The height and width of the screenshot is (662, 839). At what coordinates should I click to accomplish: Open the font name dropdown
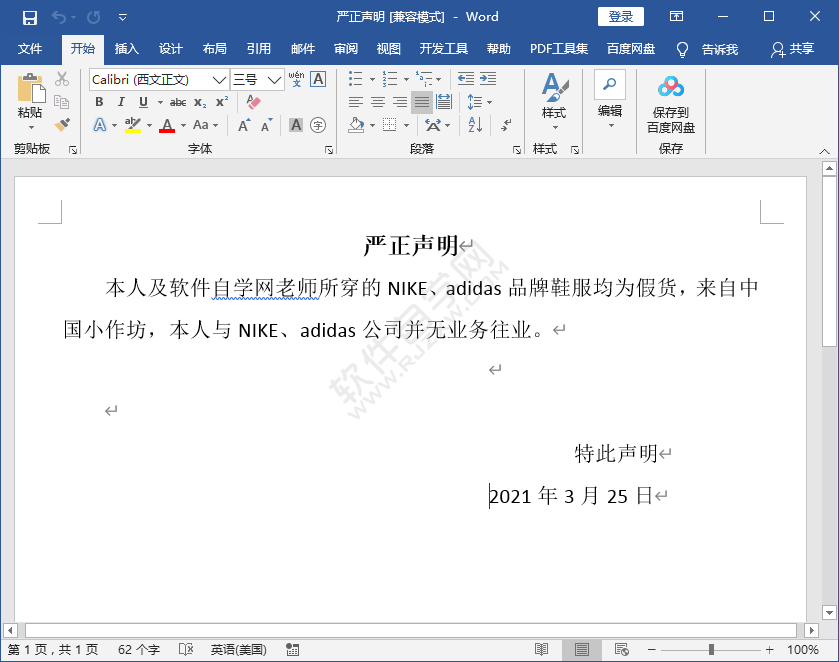click(218, 79)
